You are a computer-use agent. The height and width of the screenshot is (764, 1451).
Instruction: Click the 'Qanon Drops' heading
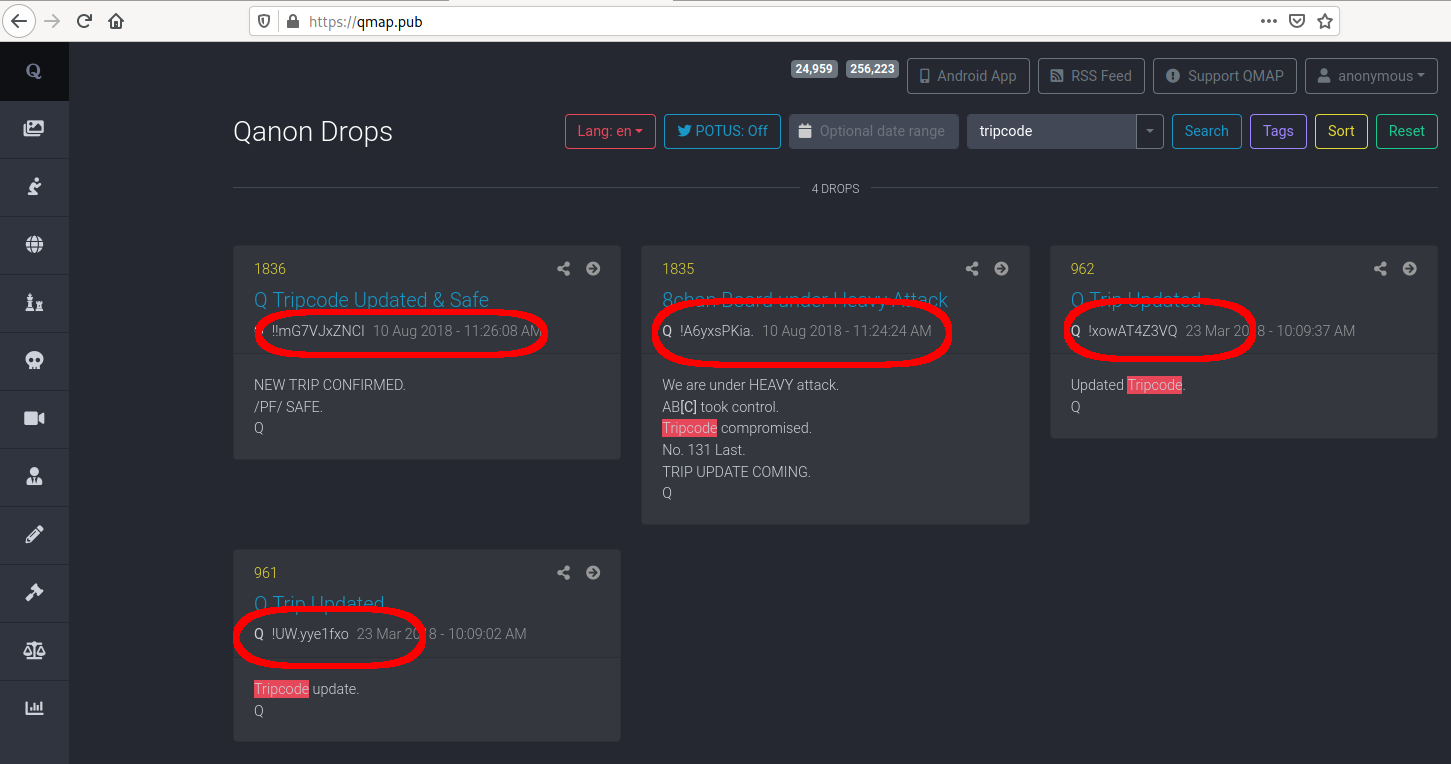click(x=313, y=132)
